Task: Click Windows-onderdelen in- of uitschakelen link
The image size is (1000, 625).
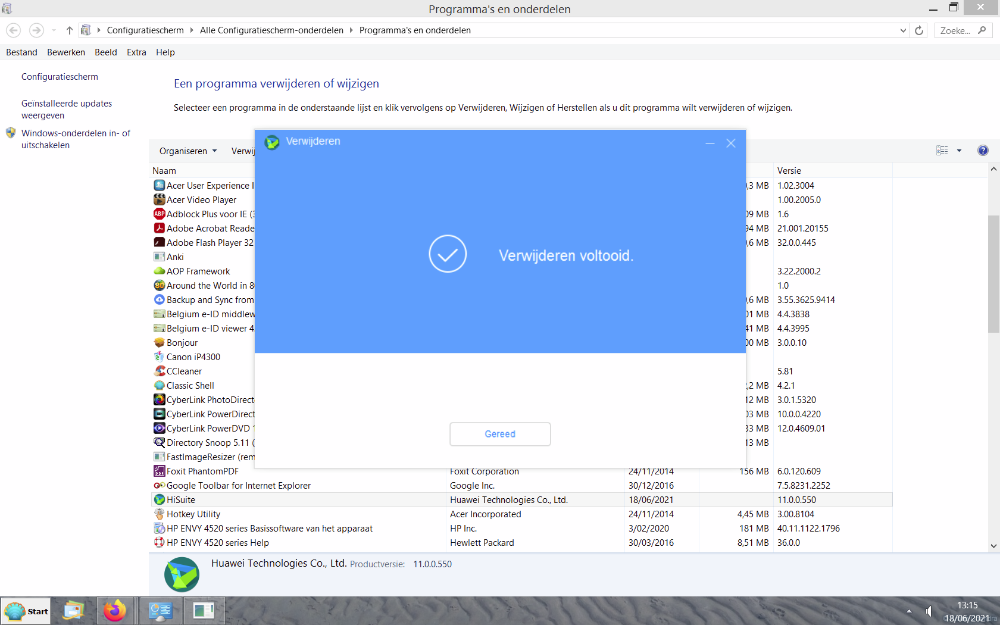Action: [x=75, y=139]
